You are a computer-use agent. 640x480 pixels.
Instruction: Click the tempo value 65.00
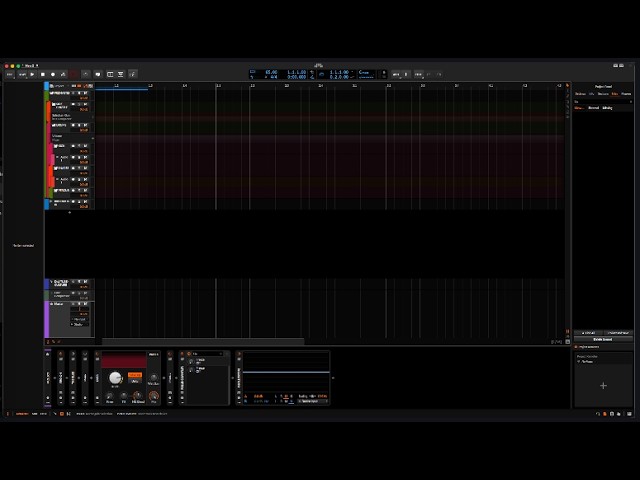click(271, 72)
